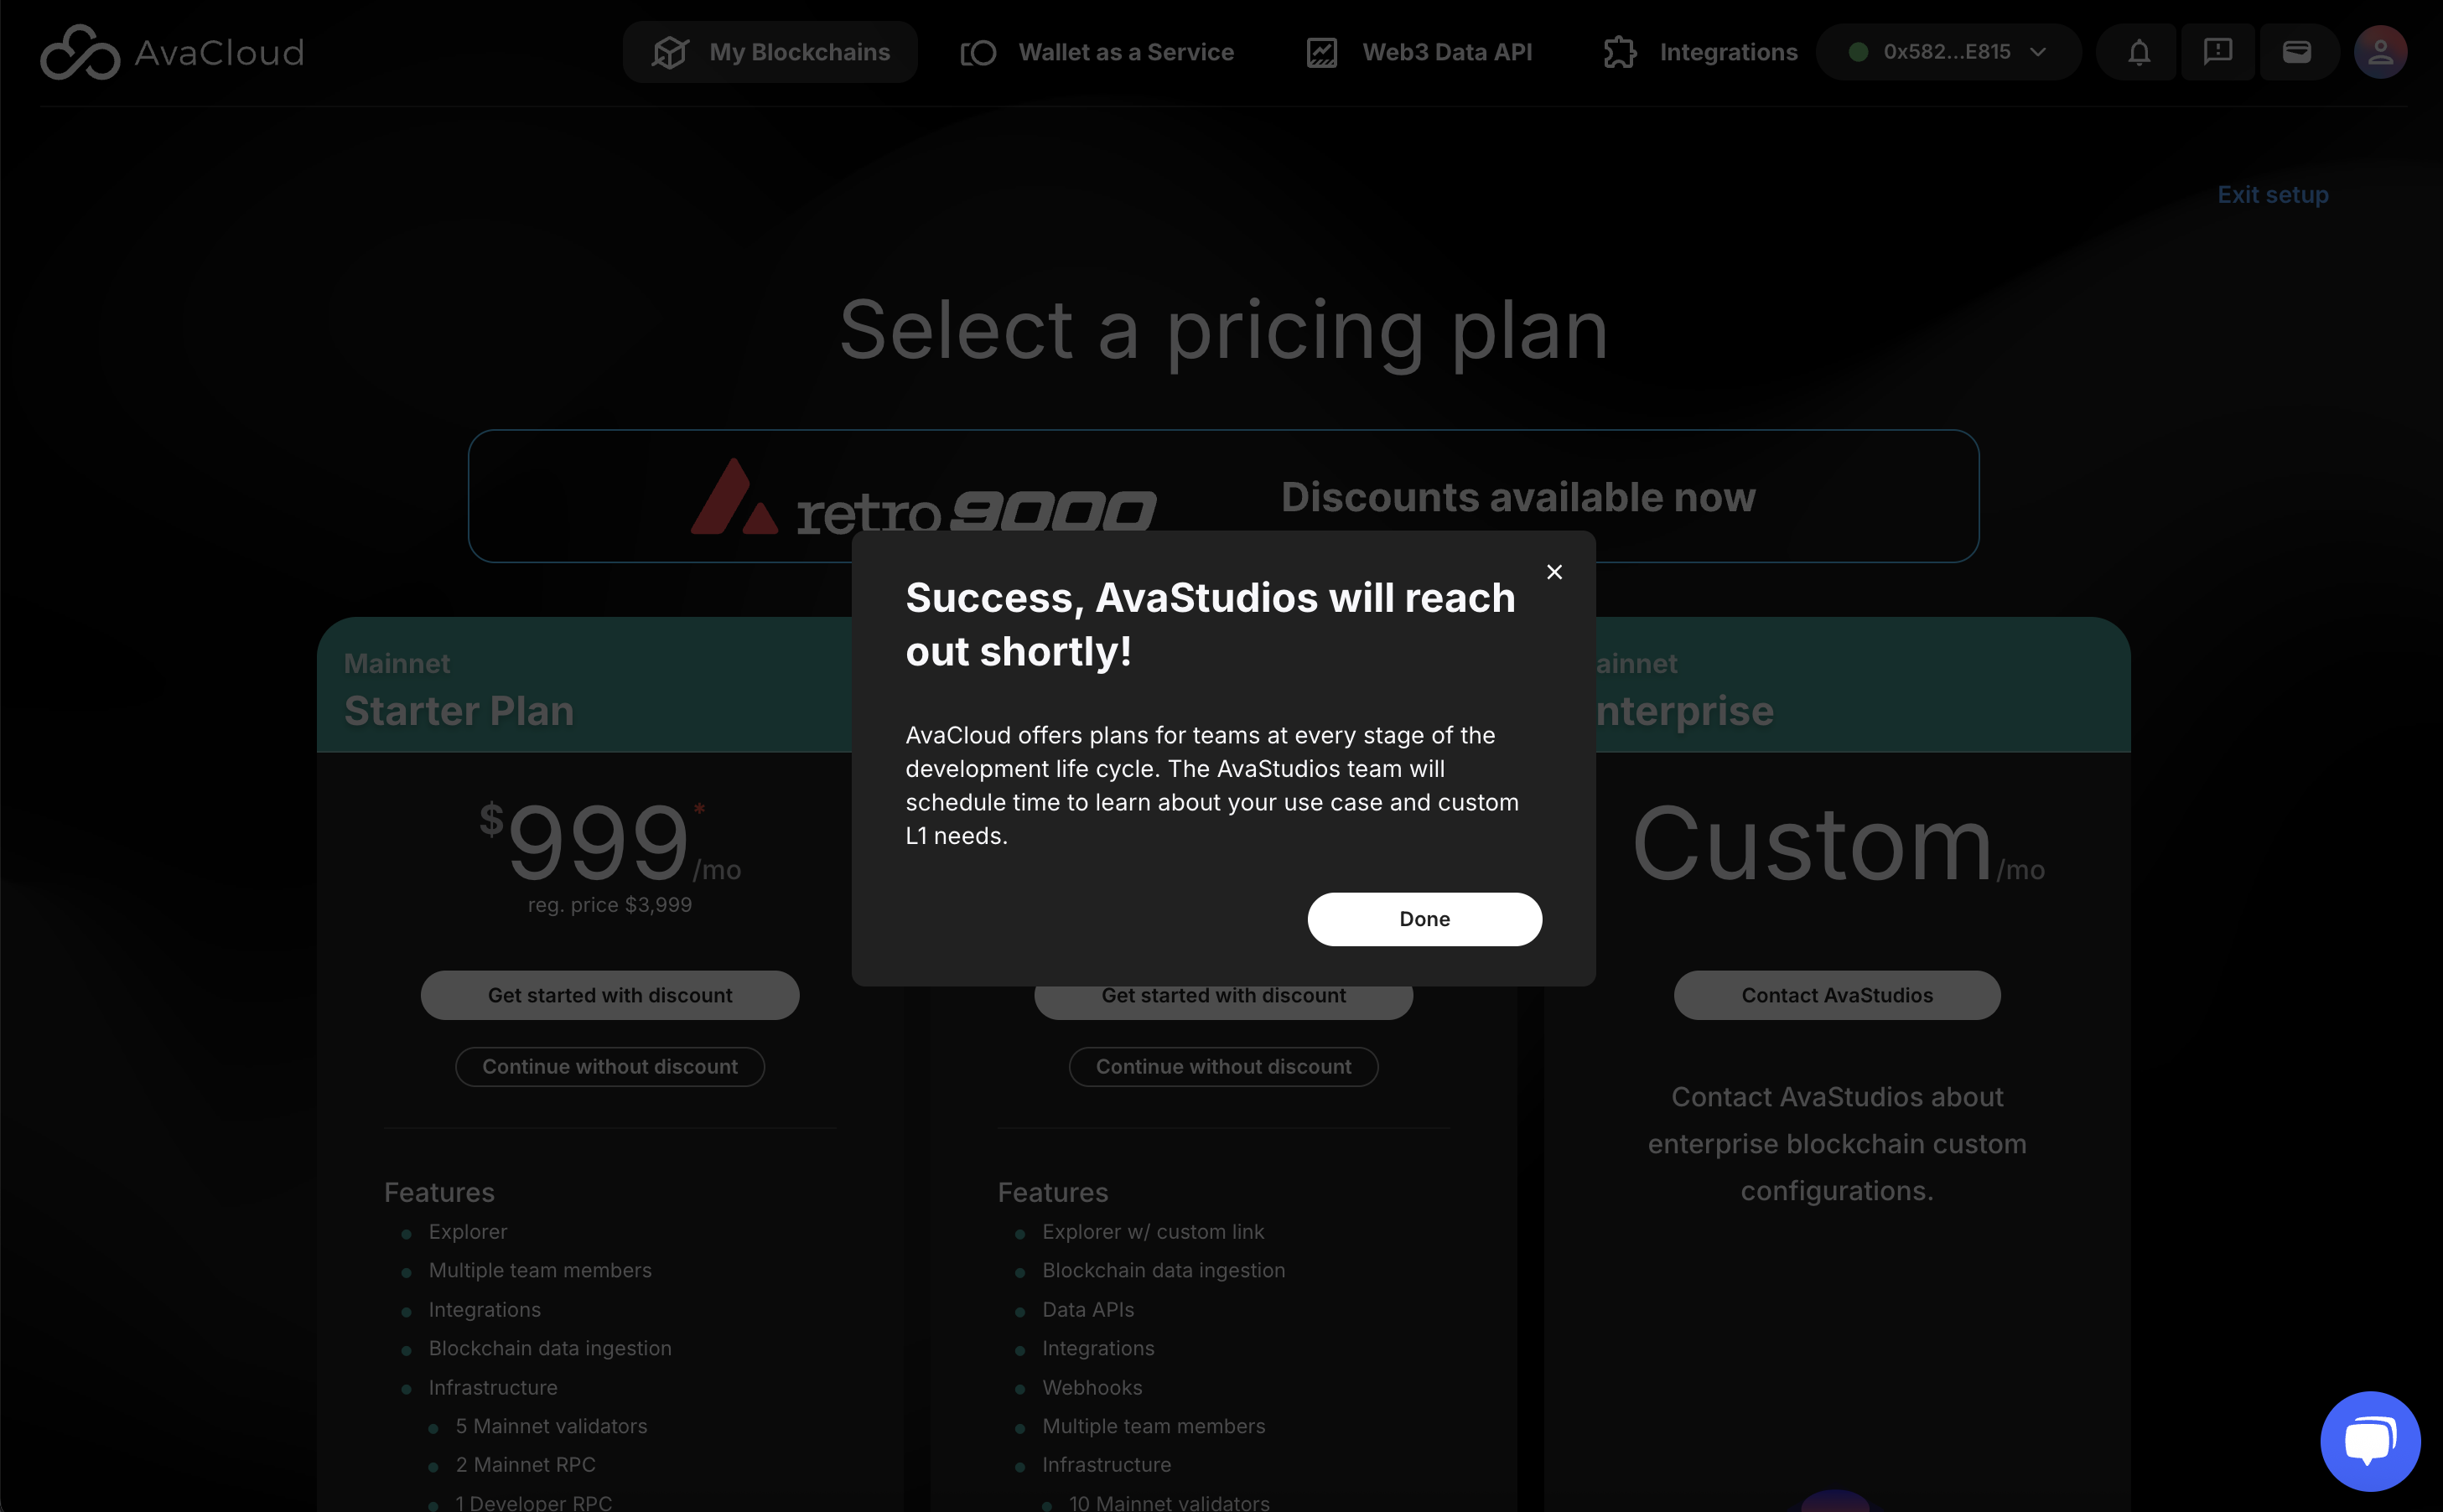This screenshot has height=1512, width=2443.
Task: Click the Integrations puzzle icon
Action: (x=1620, y=52)
